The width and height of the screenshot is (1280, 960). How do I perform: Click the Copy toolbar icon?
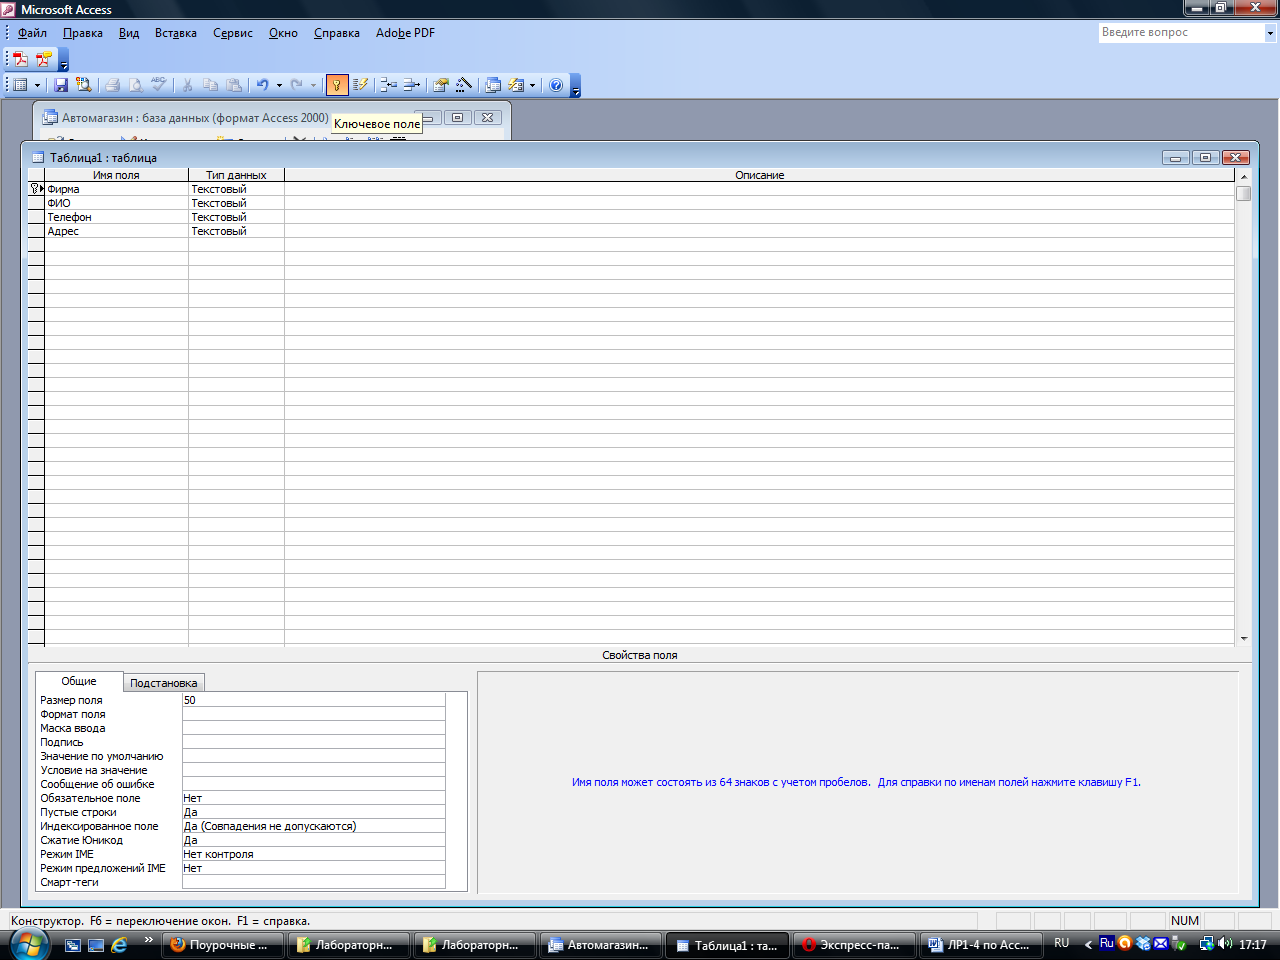(x=210, y=85)
